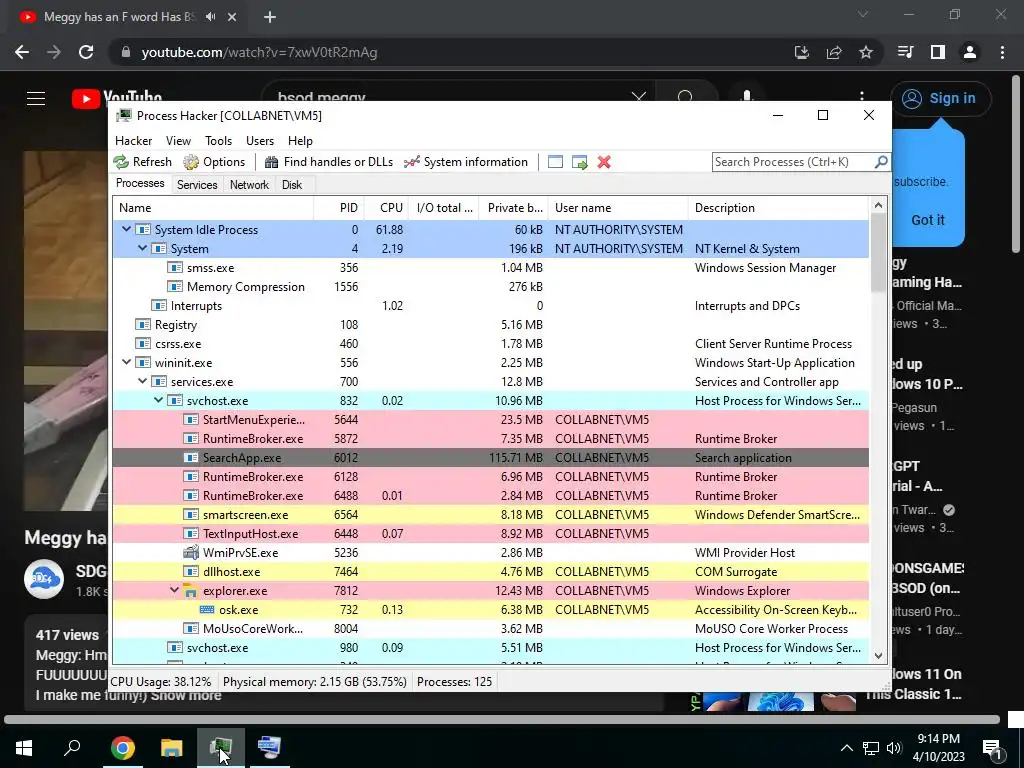The width and height of the screenshot is (1024, 768).
Task: Open the Help menu
Action: point(300,140)
